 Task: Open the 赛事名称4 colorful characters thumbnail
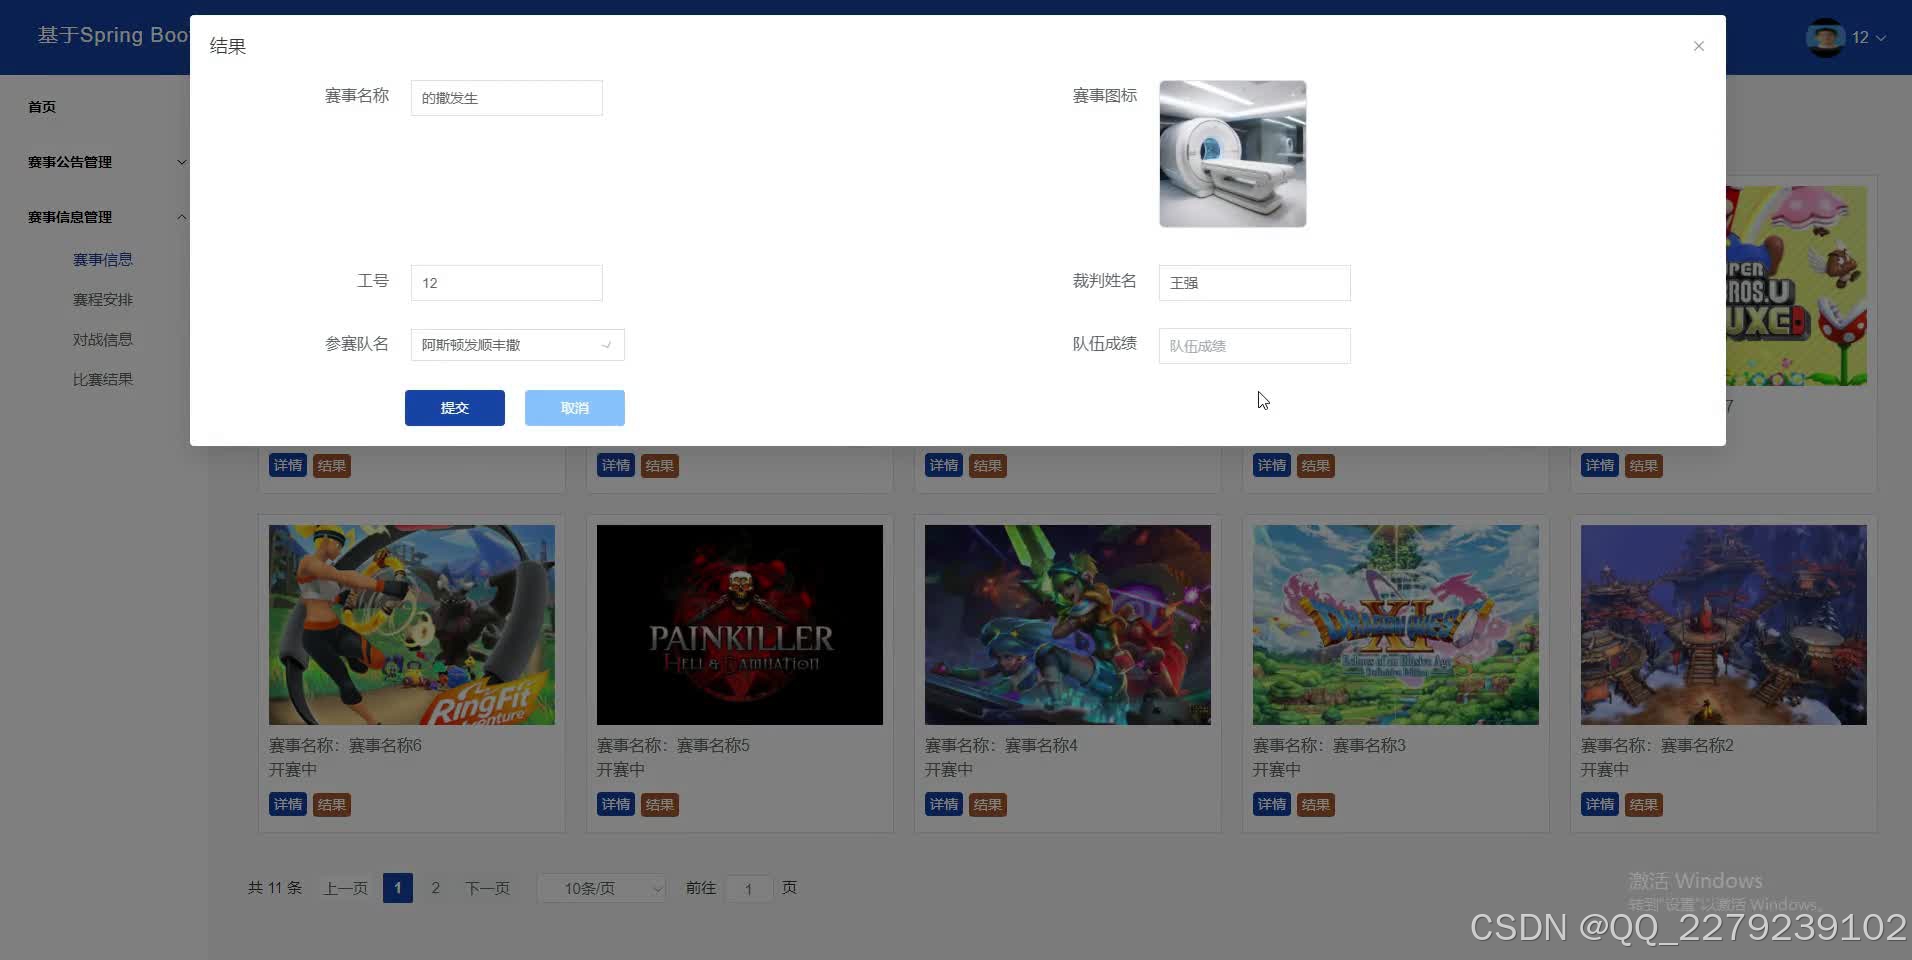tap(1068, 625)
